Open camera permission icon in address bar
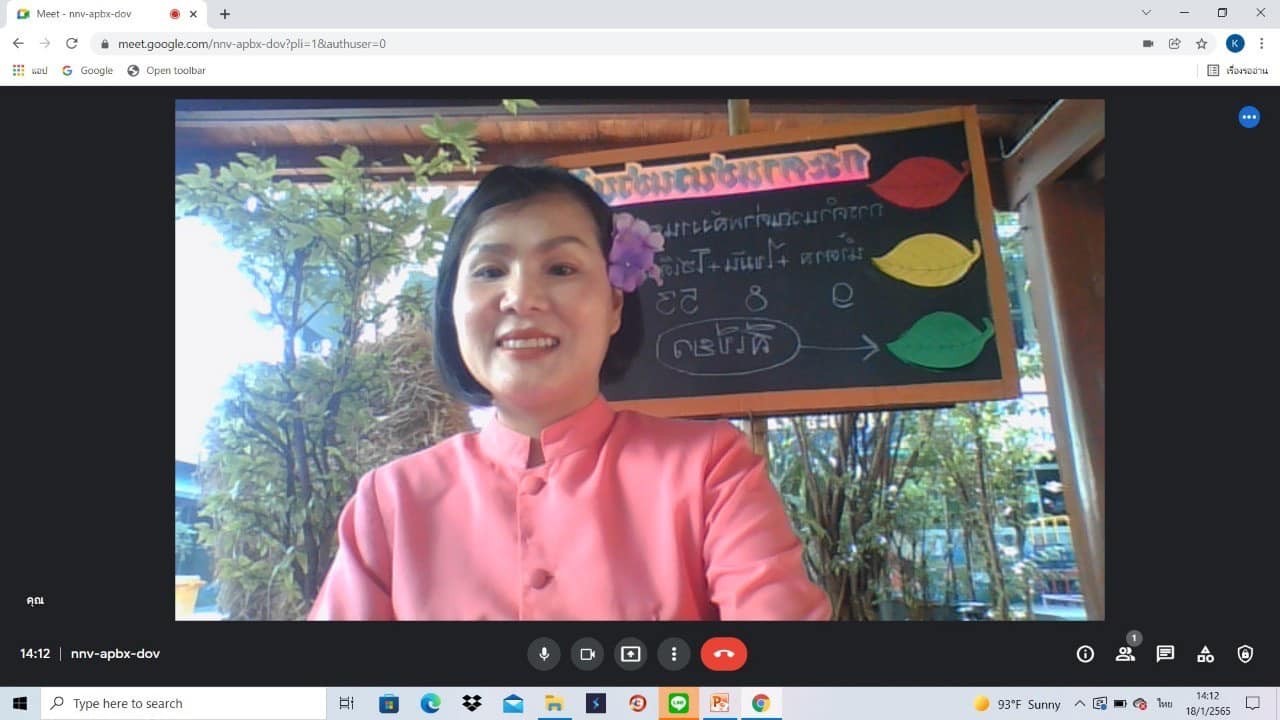 (x=1148, y=43)
